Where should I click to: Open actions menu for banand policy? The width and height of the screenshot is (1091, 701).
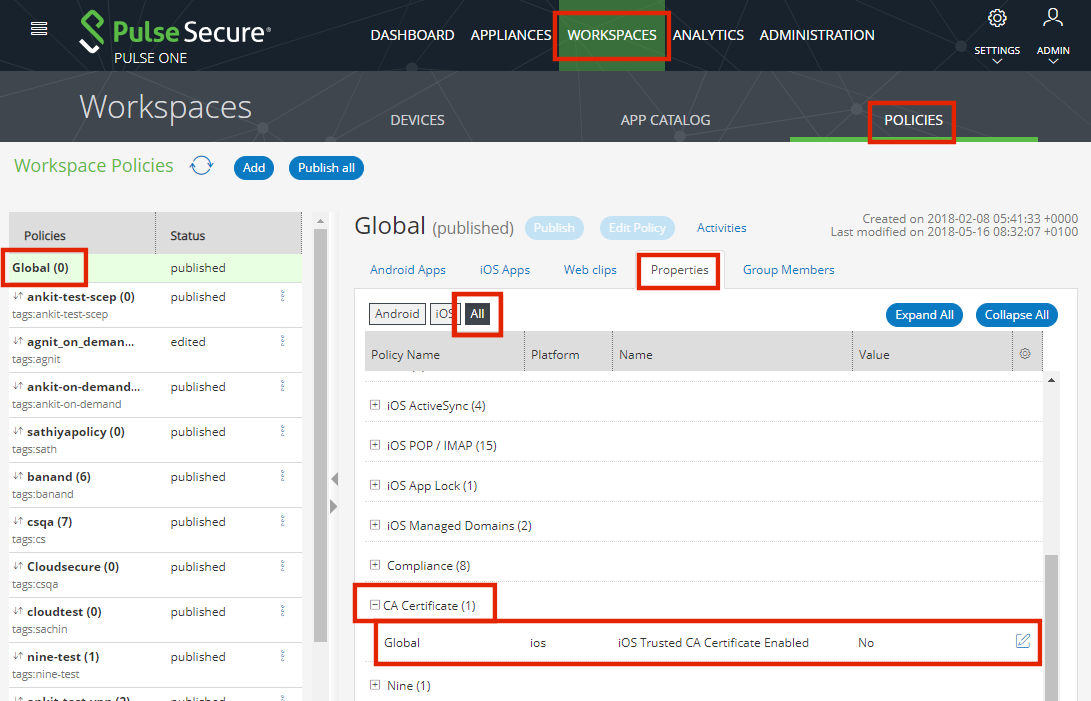click(x=282, y=476)
